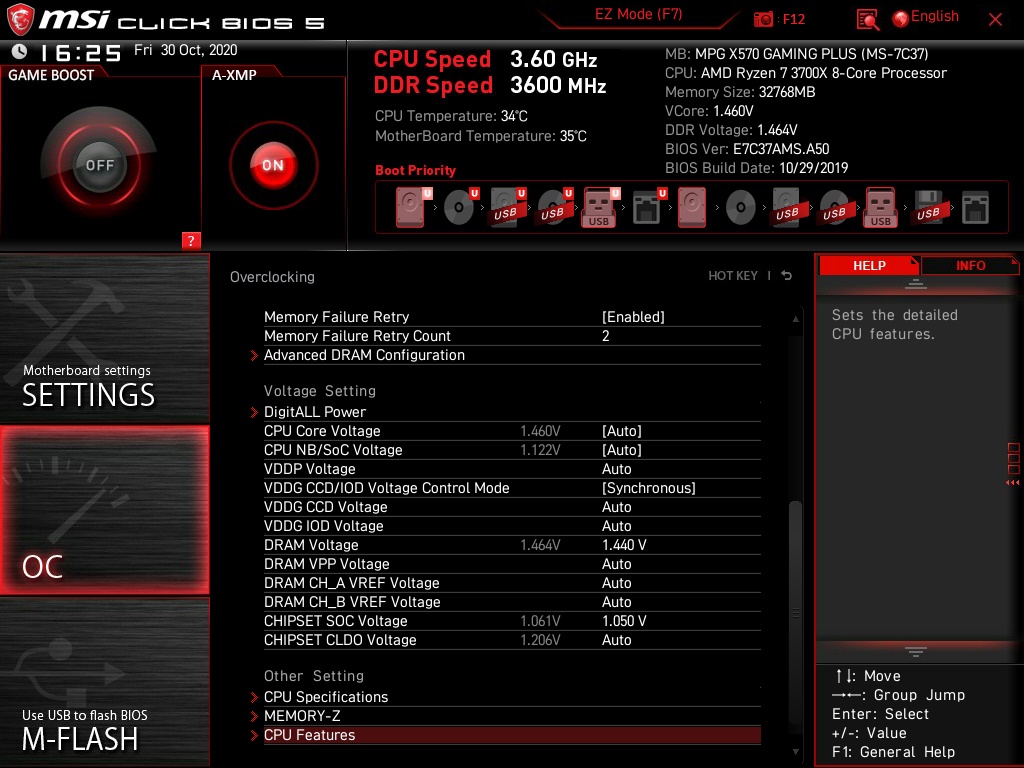1024x768 pixels.
Task: Select DRAM CH_B VREF Voltage Auto field
Action: pyautogui.click(x=616, y=601)
